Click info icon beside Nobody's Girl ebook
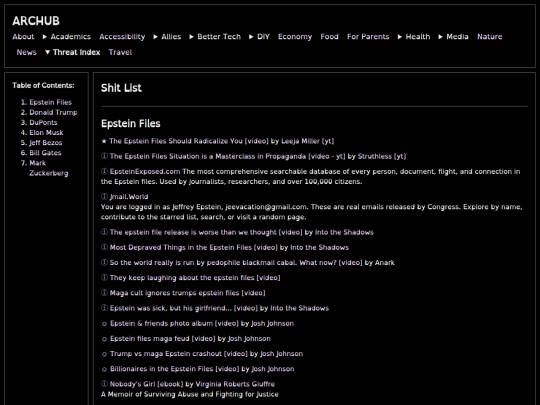The height and width of the screenshot is (405, 540). pos(104,384)
